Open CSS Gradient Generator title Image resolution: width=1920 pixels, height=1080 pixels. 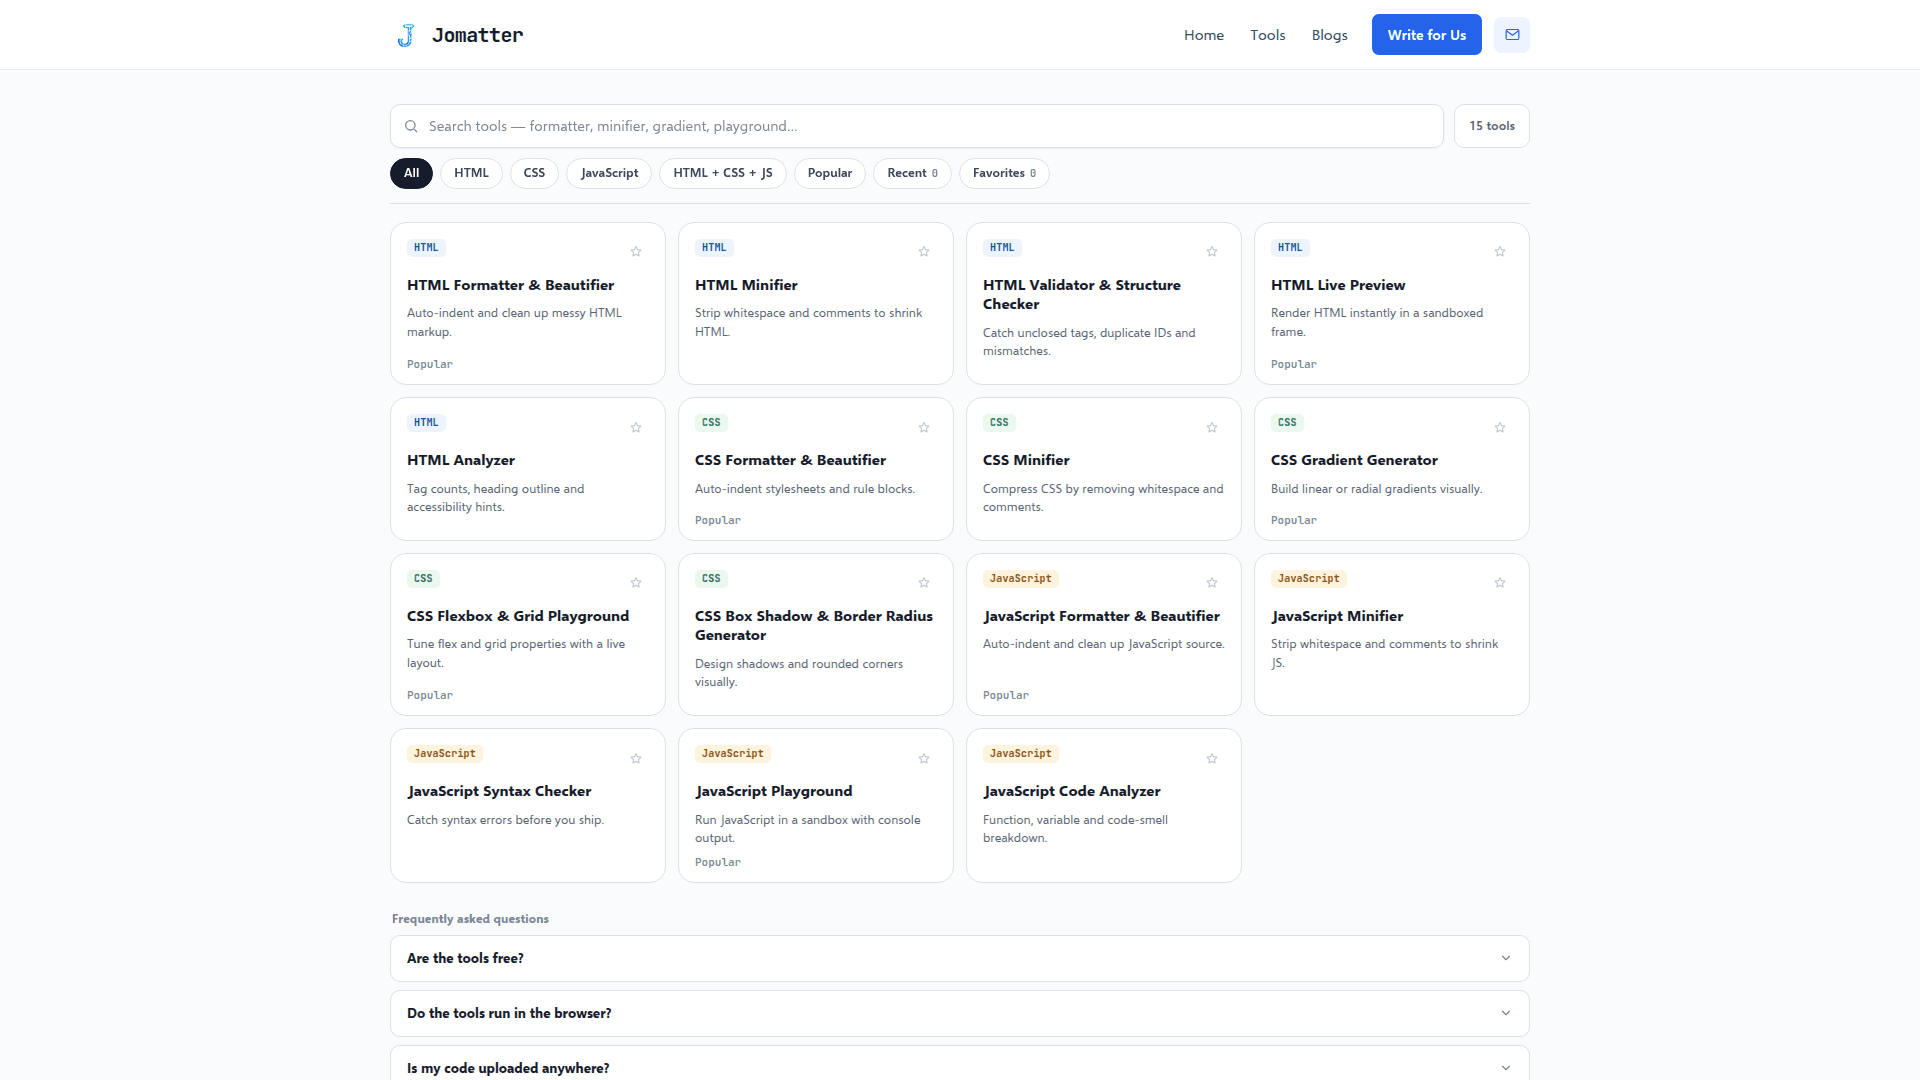(1354, 460)
